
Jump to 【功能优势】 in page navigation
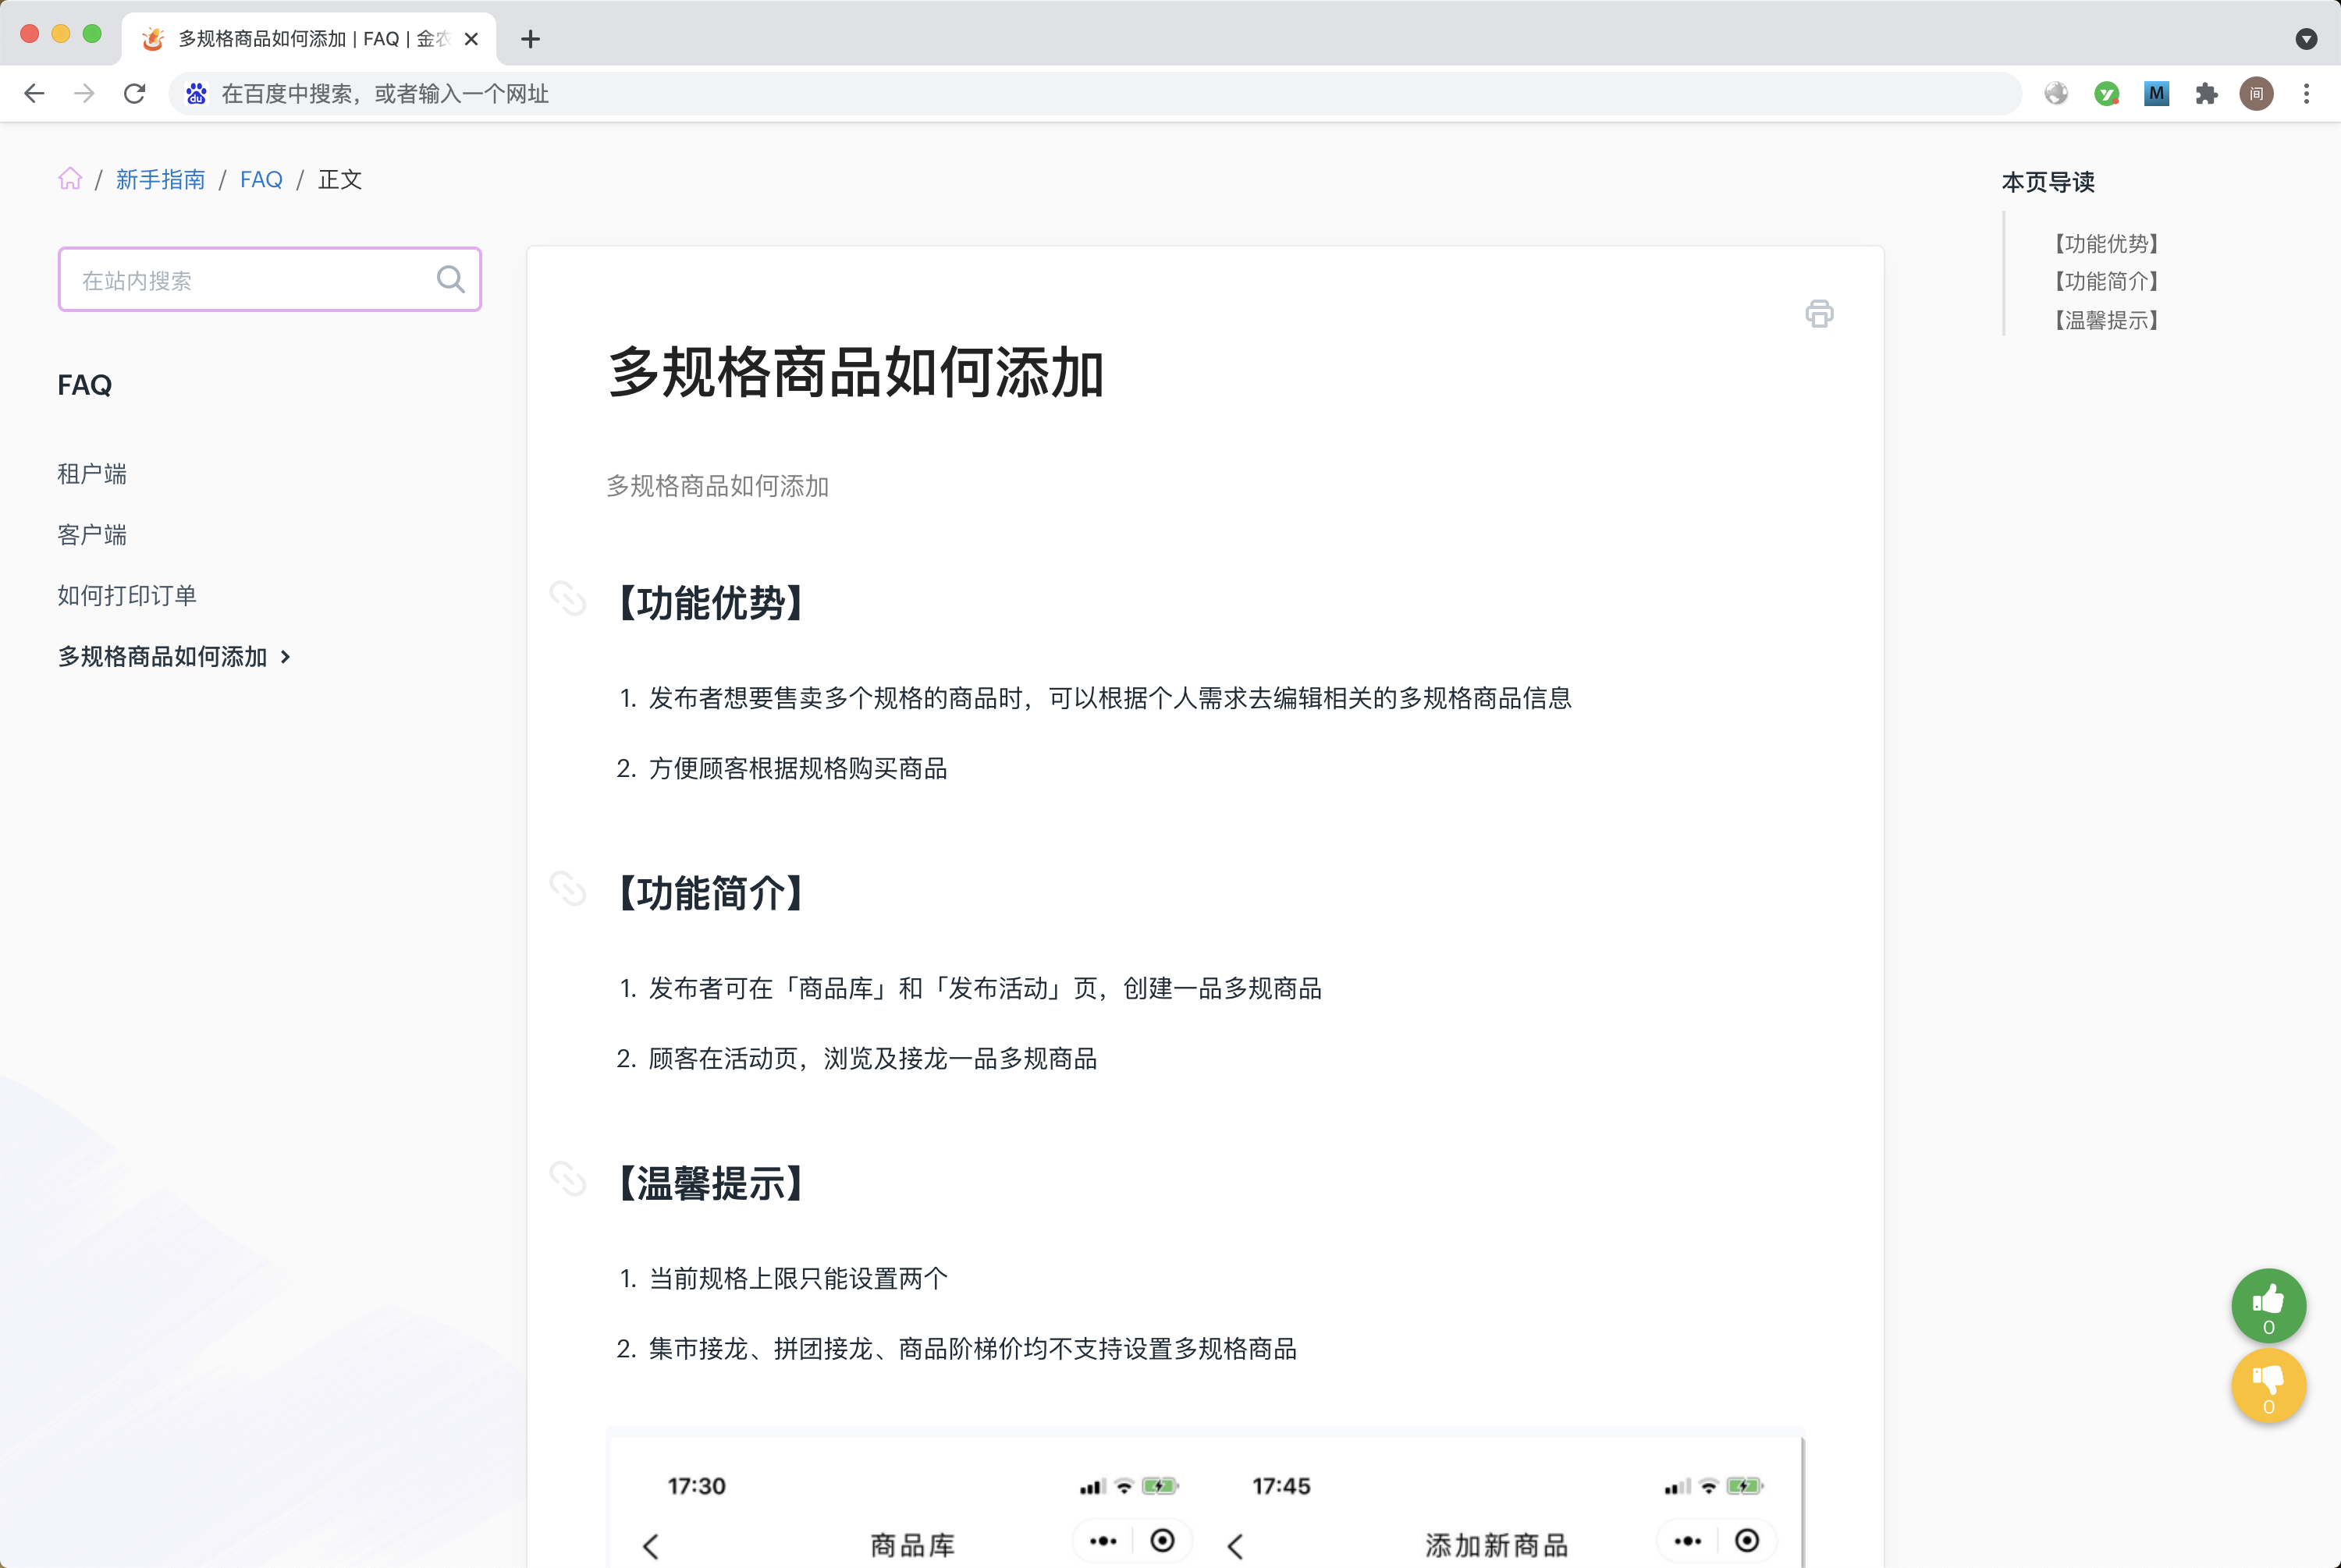[2106, 243]
